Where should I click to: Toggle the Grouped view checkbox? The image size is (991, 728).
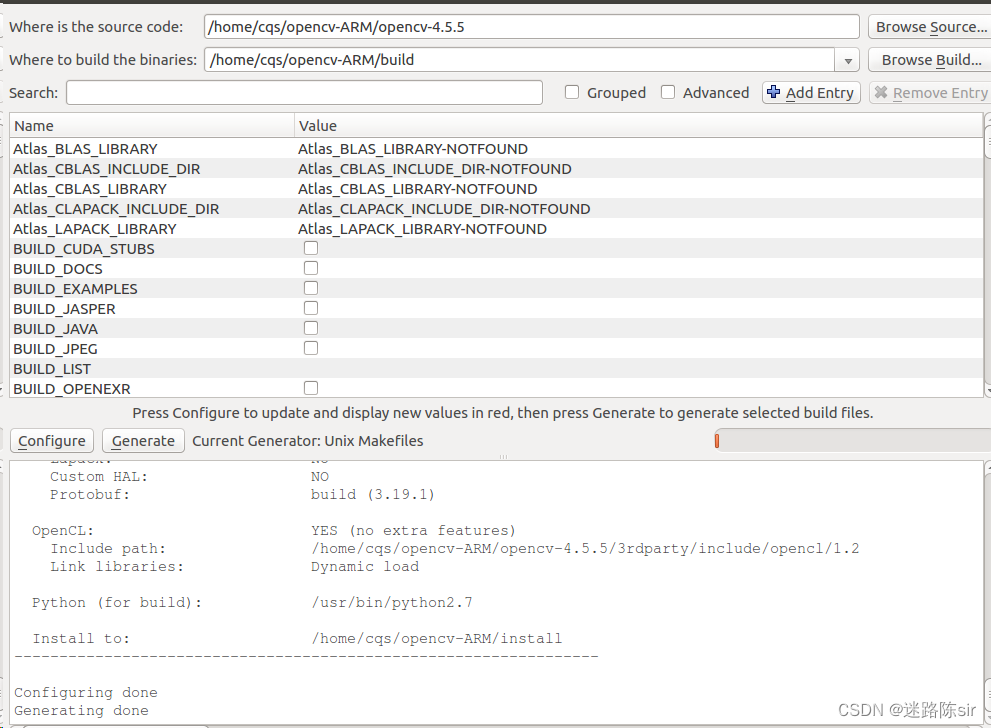pyautogui.click(x=571, y=92)
